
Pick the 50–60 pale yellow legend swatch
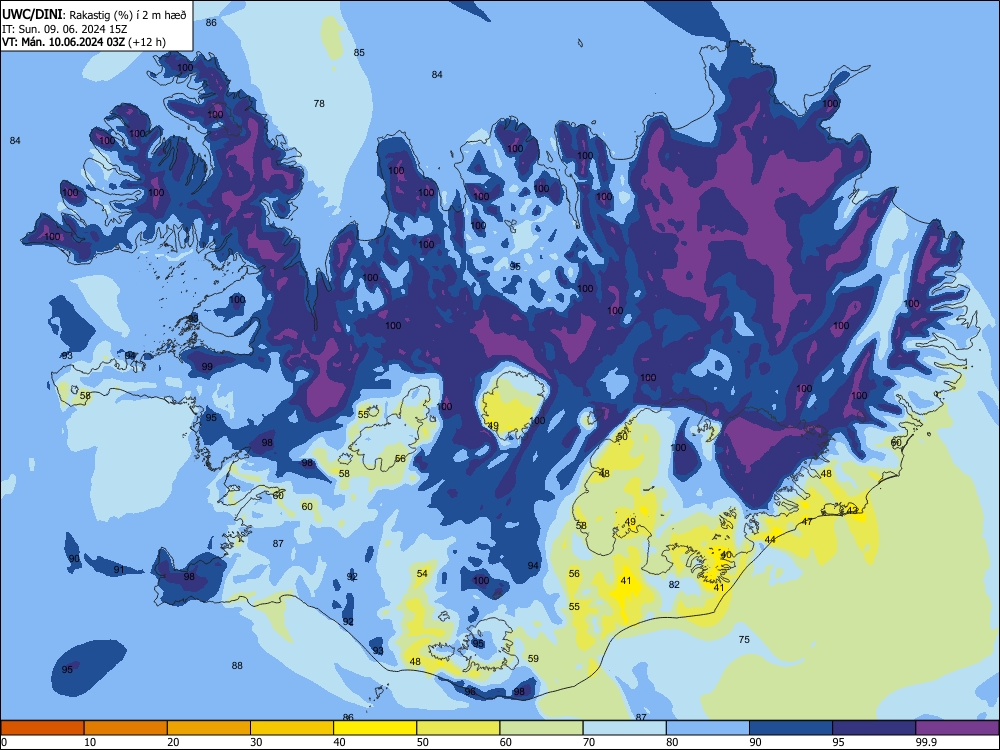coord(458,728)
